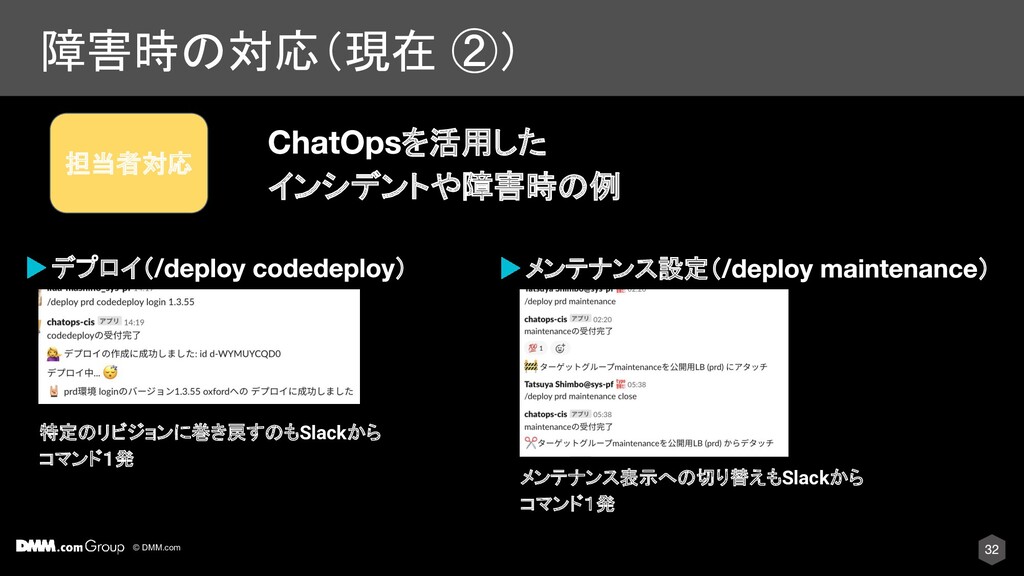The width and height of the screenshot is (1024, 576).
Task: Click chatops-cis sender name at 14:19
Action: click(x=71, y=322)
